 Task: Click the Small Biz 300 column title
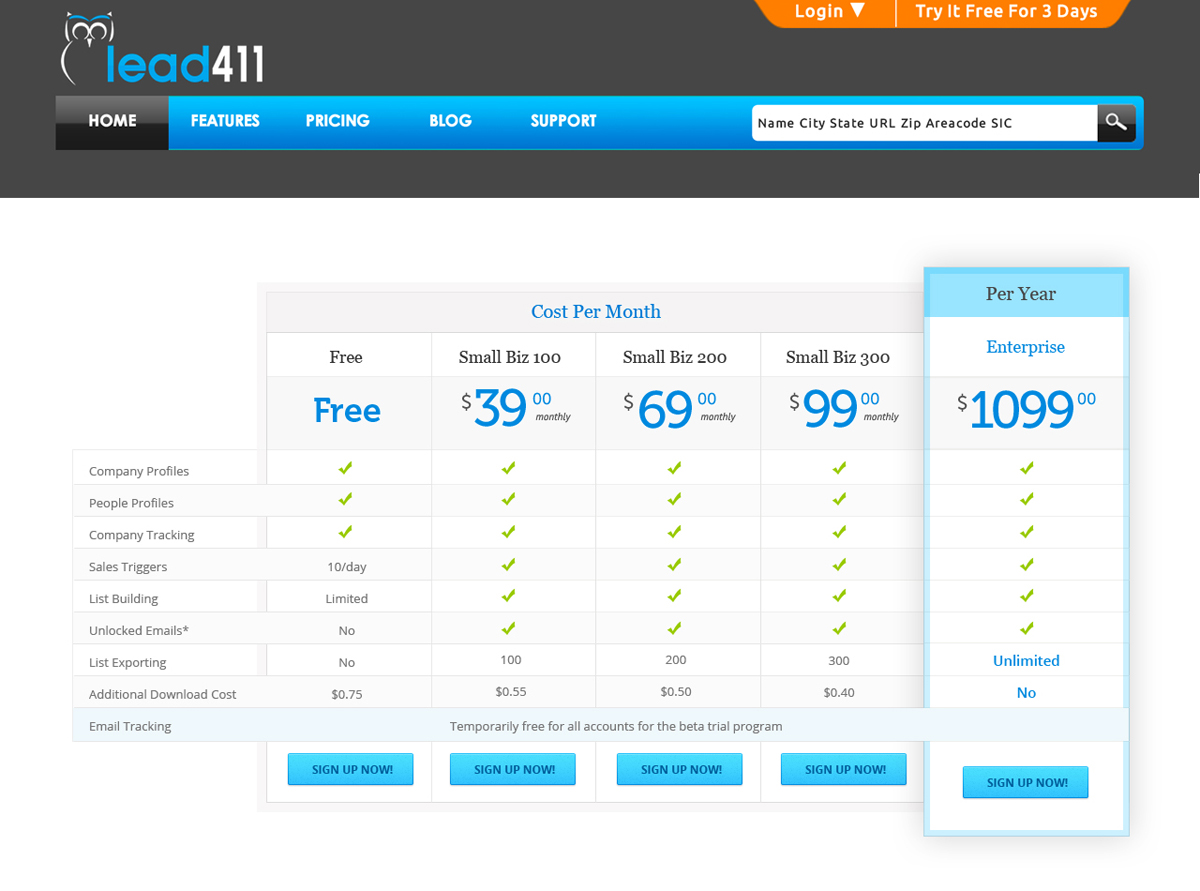838,357
